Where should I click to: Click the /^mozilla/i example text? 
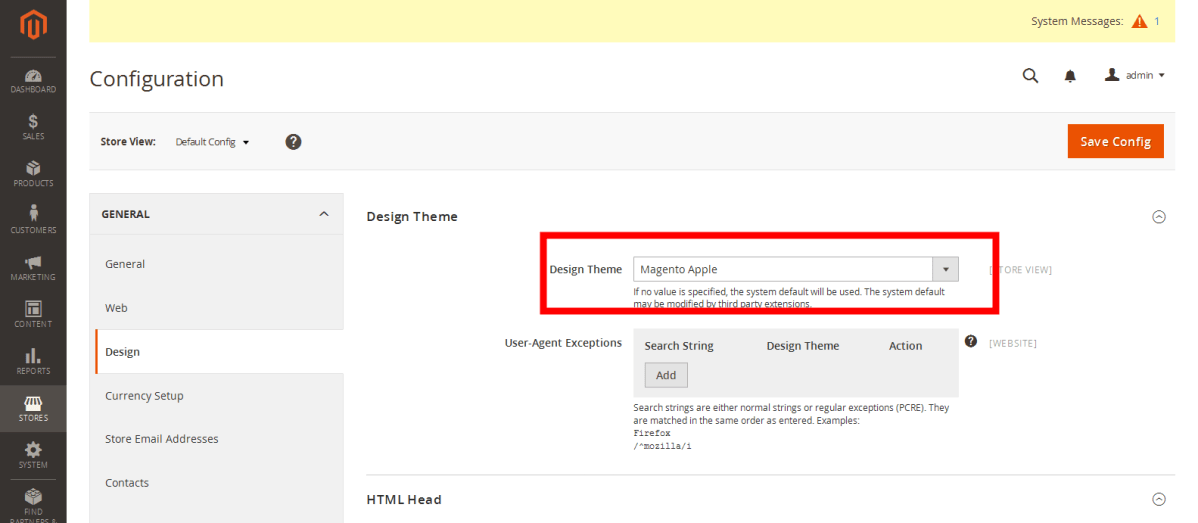pos(662,445)
